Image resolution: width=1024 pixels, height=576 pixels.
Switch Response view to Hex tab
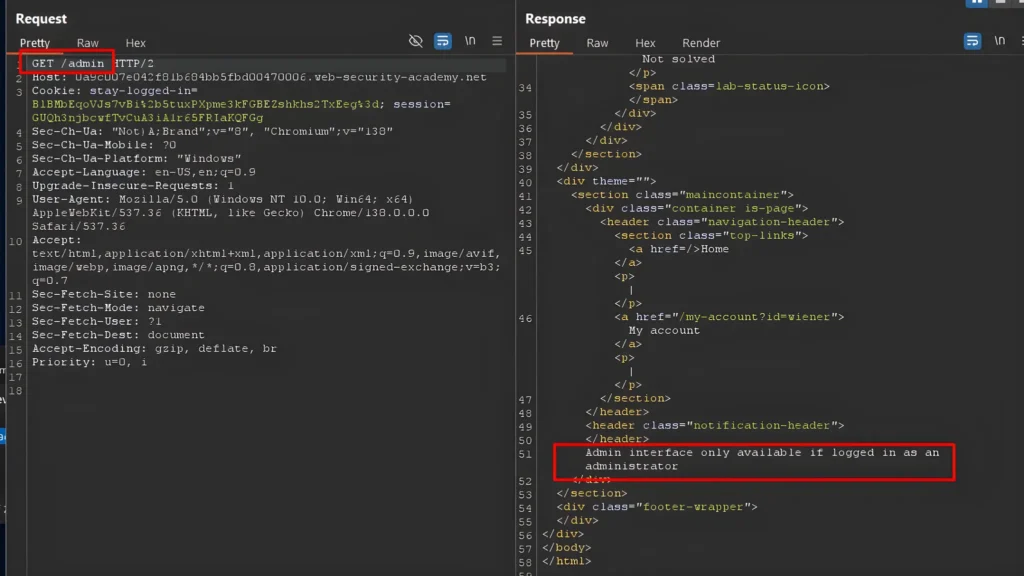click(646, 43)
